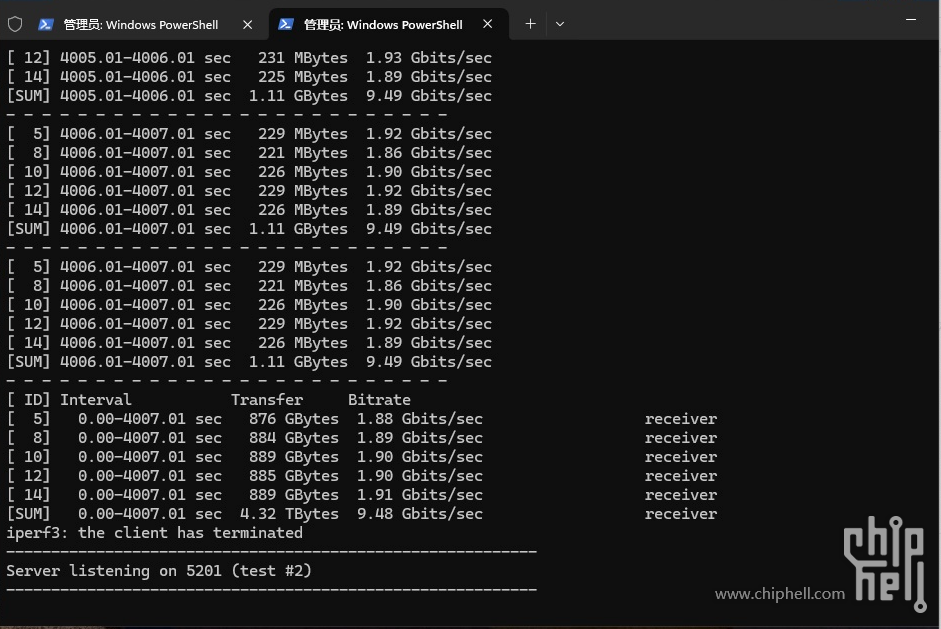Image resolution: width=941 pixels, height=629 pixels.
Task: Click the chiphell logo watermark
Action: [x=885, y=560]
